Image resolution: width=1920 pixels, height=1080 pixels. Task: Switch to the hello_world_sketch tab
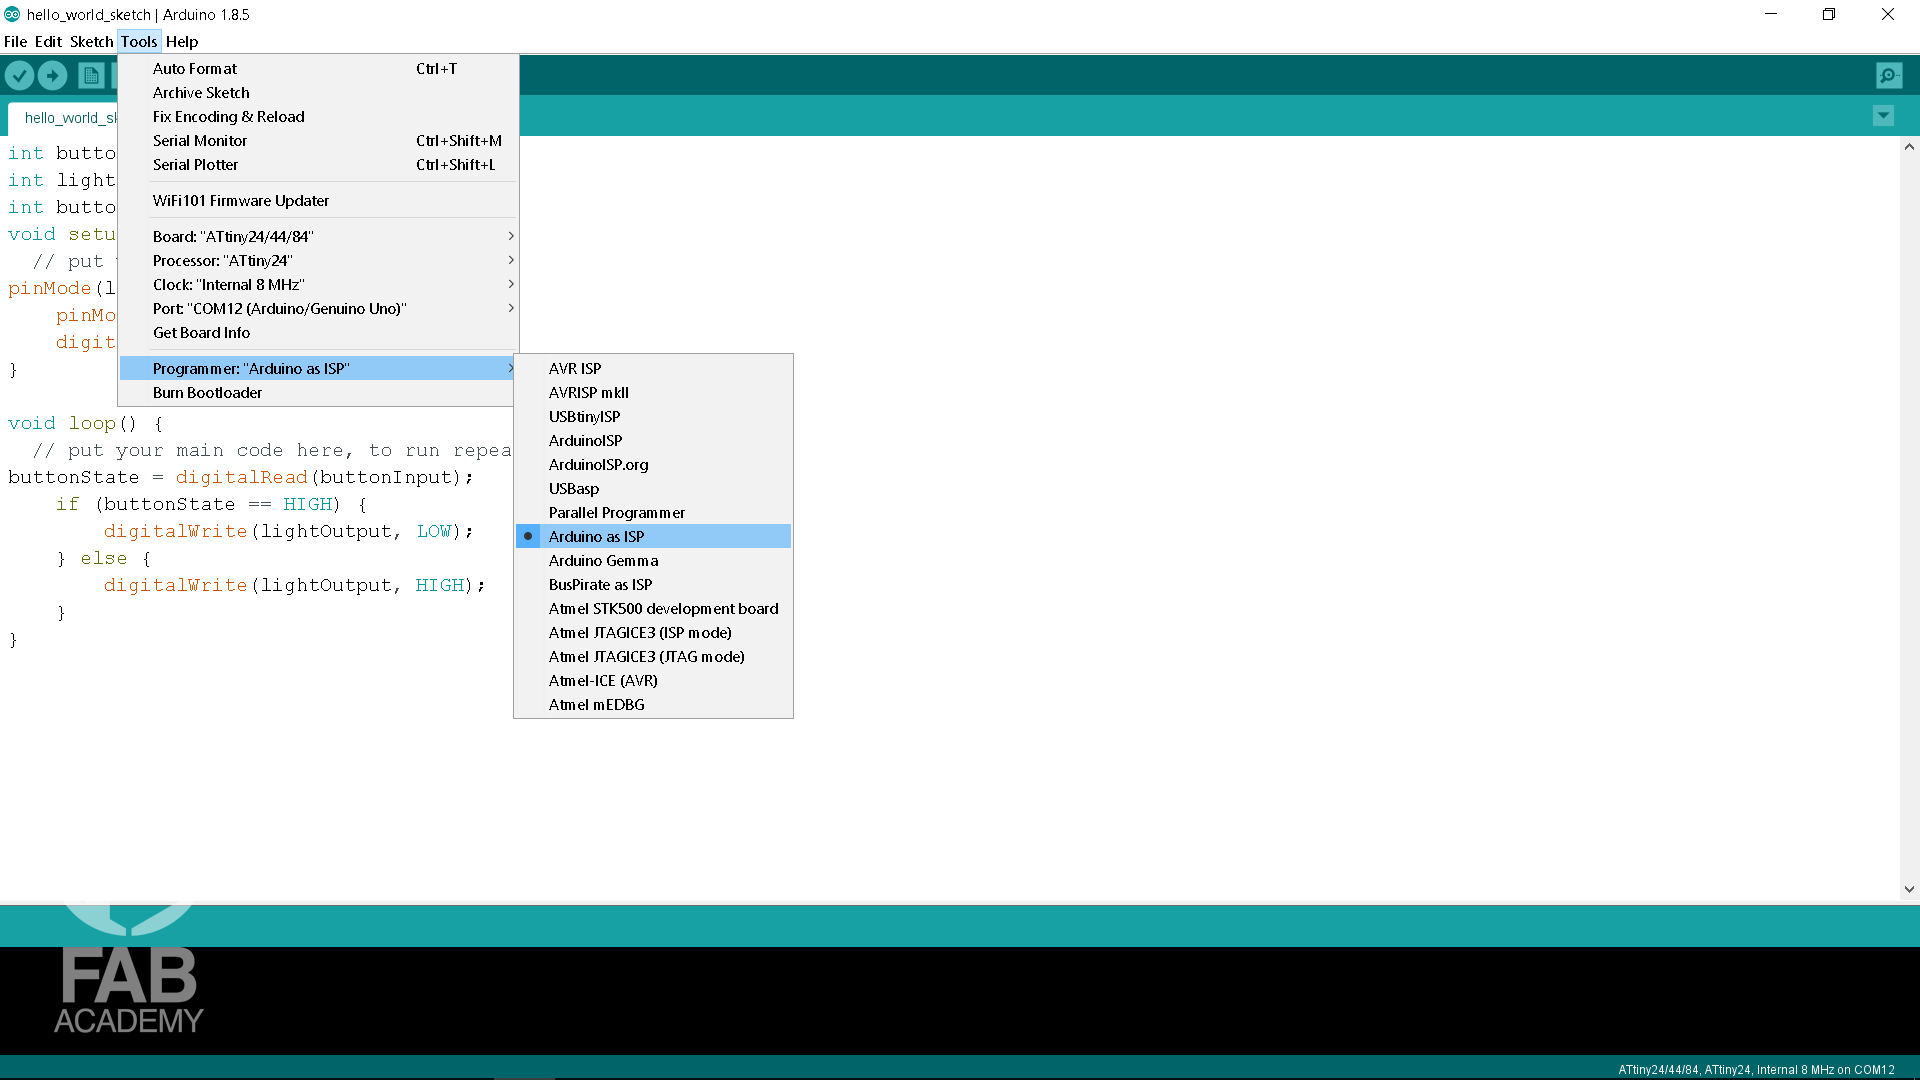coord(63,118)
